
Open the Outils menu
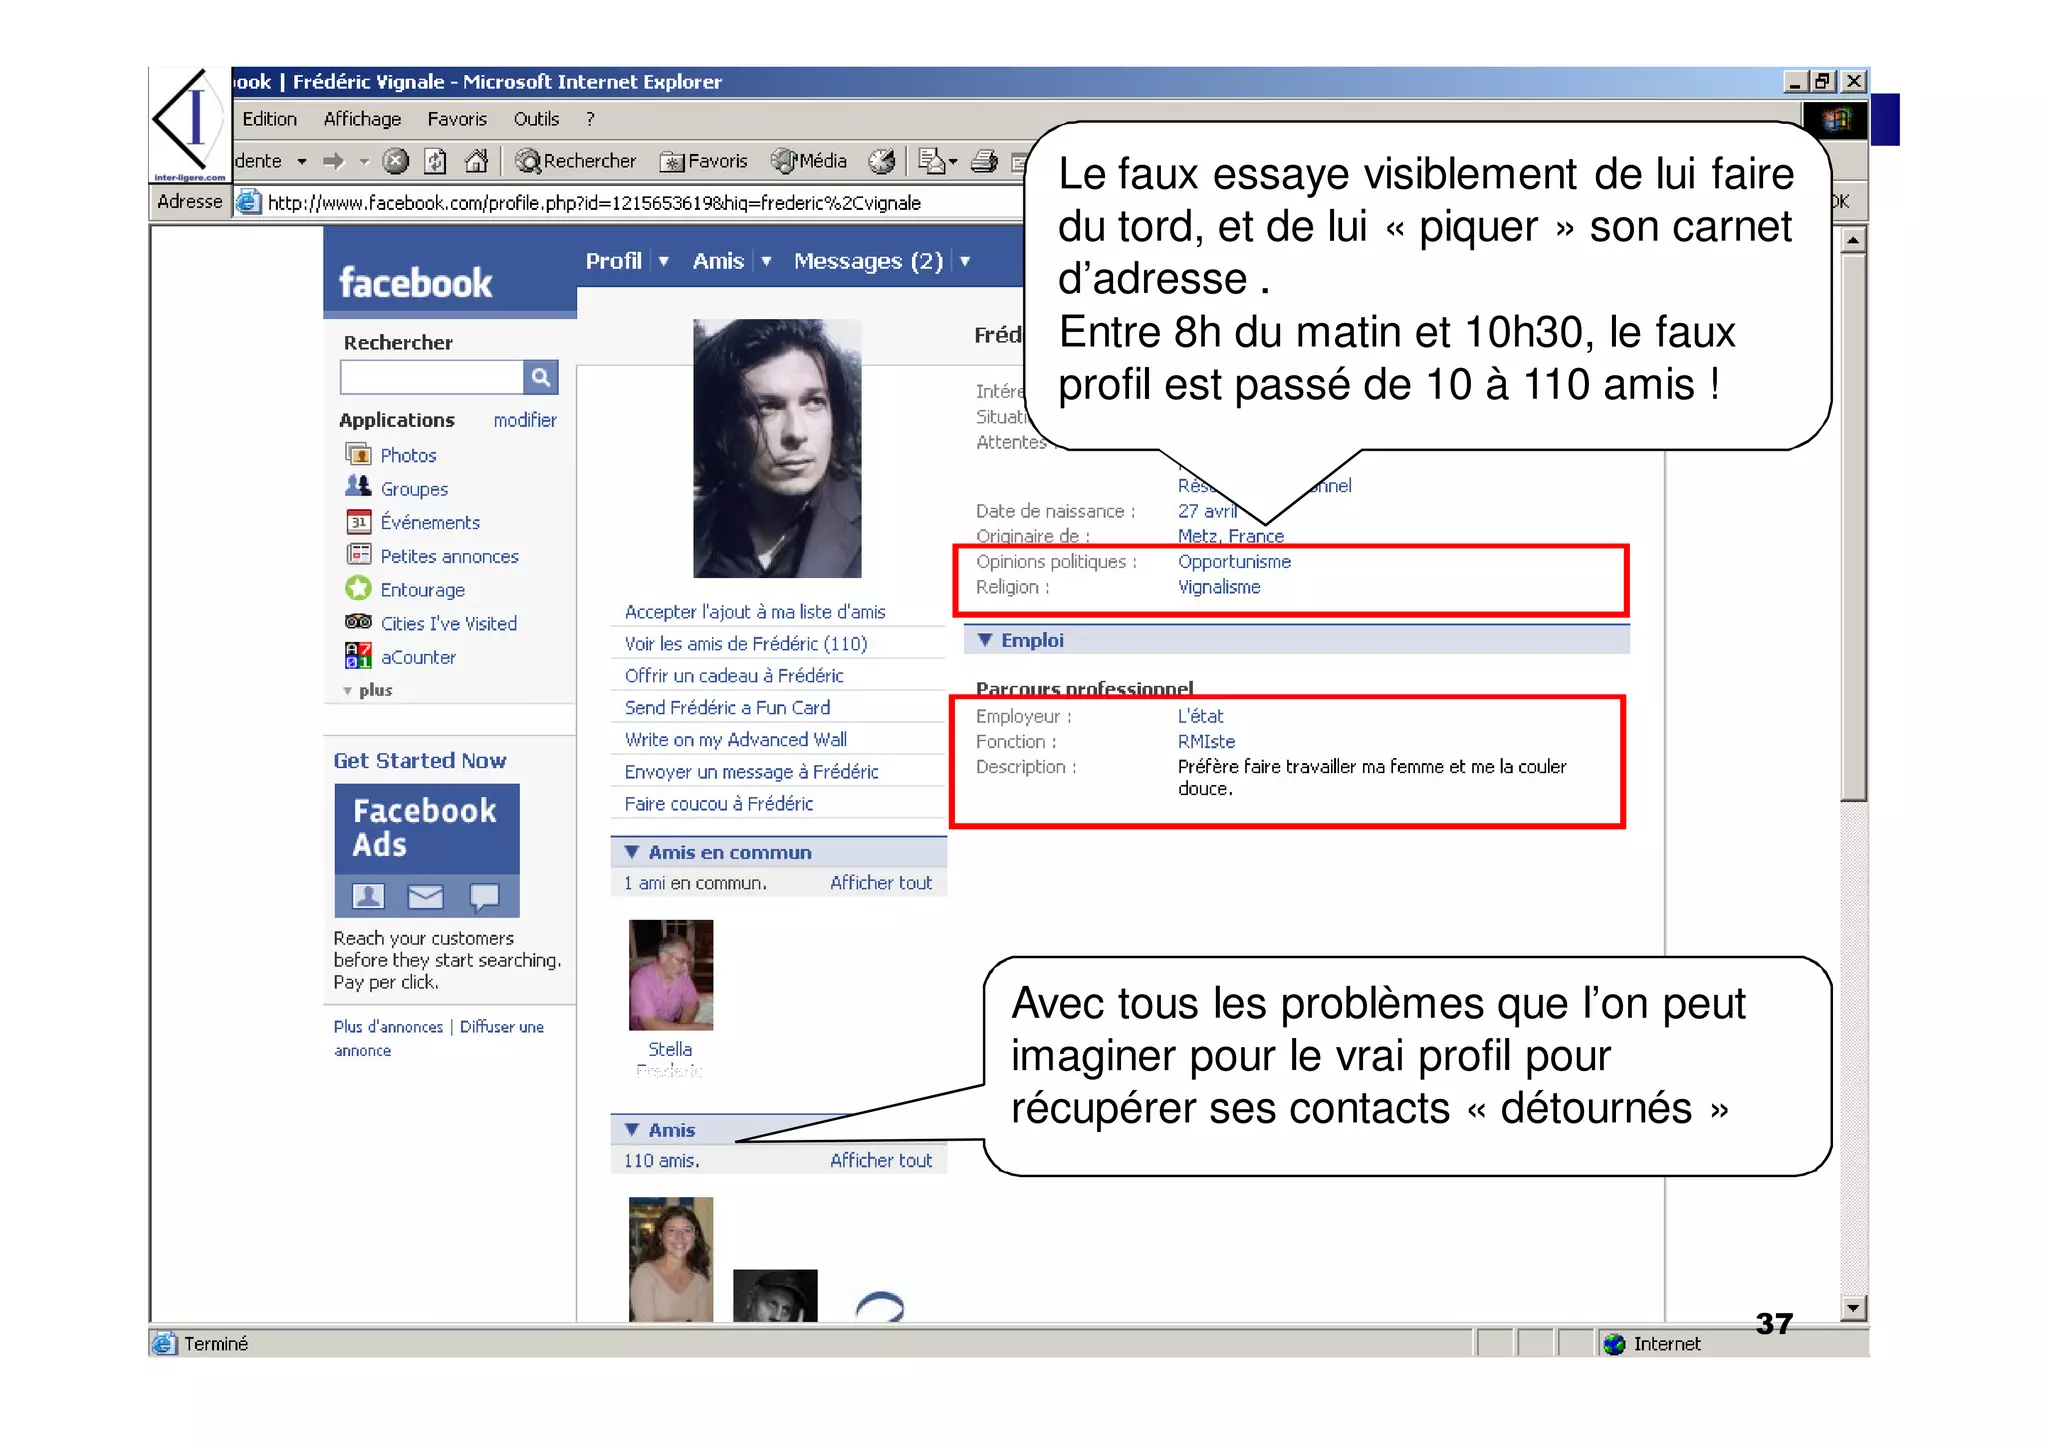coord(536,119)
